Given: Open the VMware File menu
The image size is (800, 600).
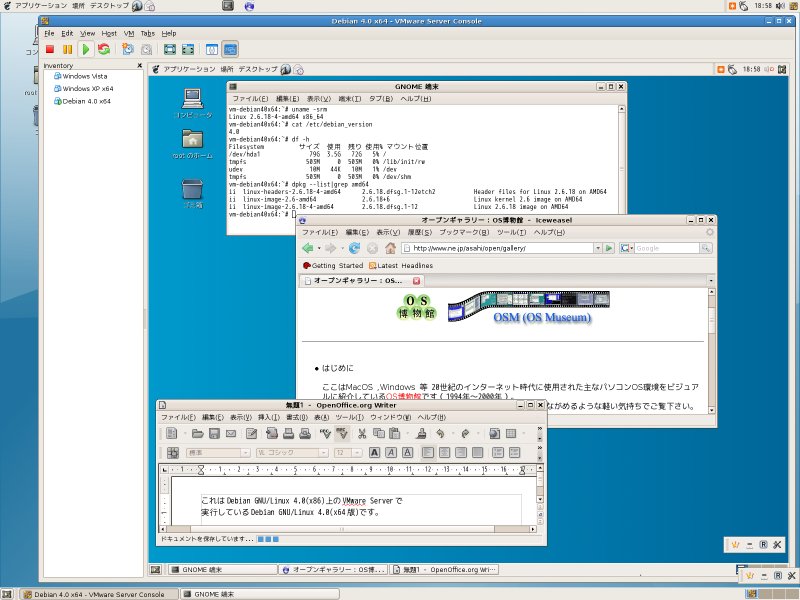Looking at the screenshot, I should [x=49, y=33].
